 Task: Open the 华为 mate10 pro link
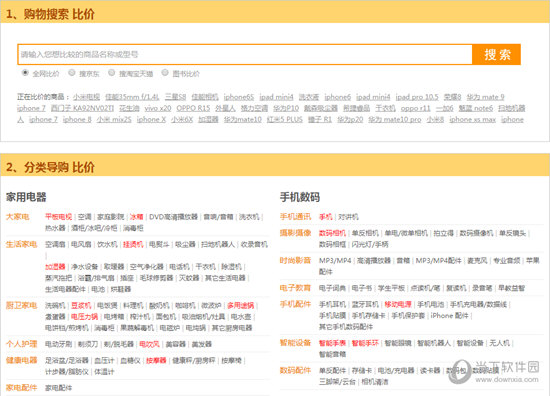[394, 119]
